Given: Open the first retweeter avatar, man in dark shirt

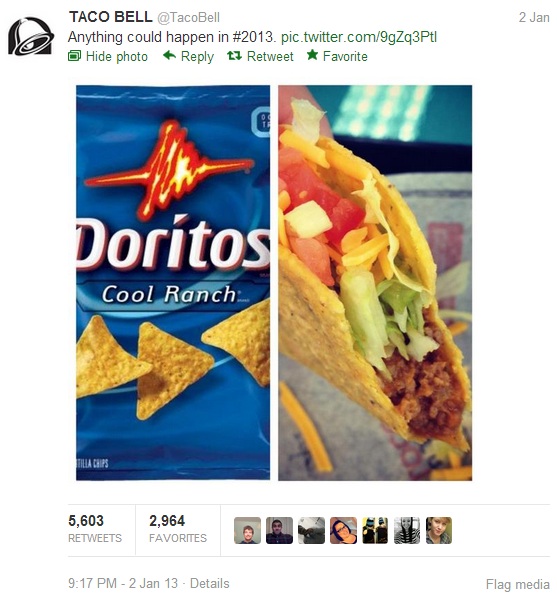Looking at the screenshot, I should coord(247,531).
